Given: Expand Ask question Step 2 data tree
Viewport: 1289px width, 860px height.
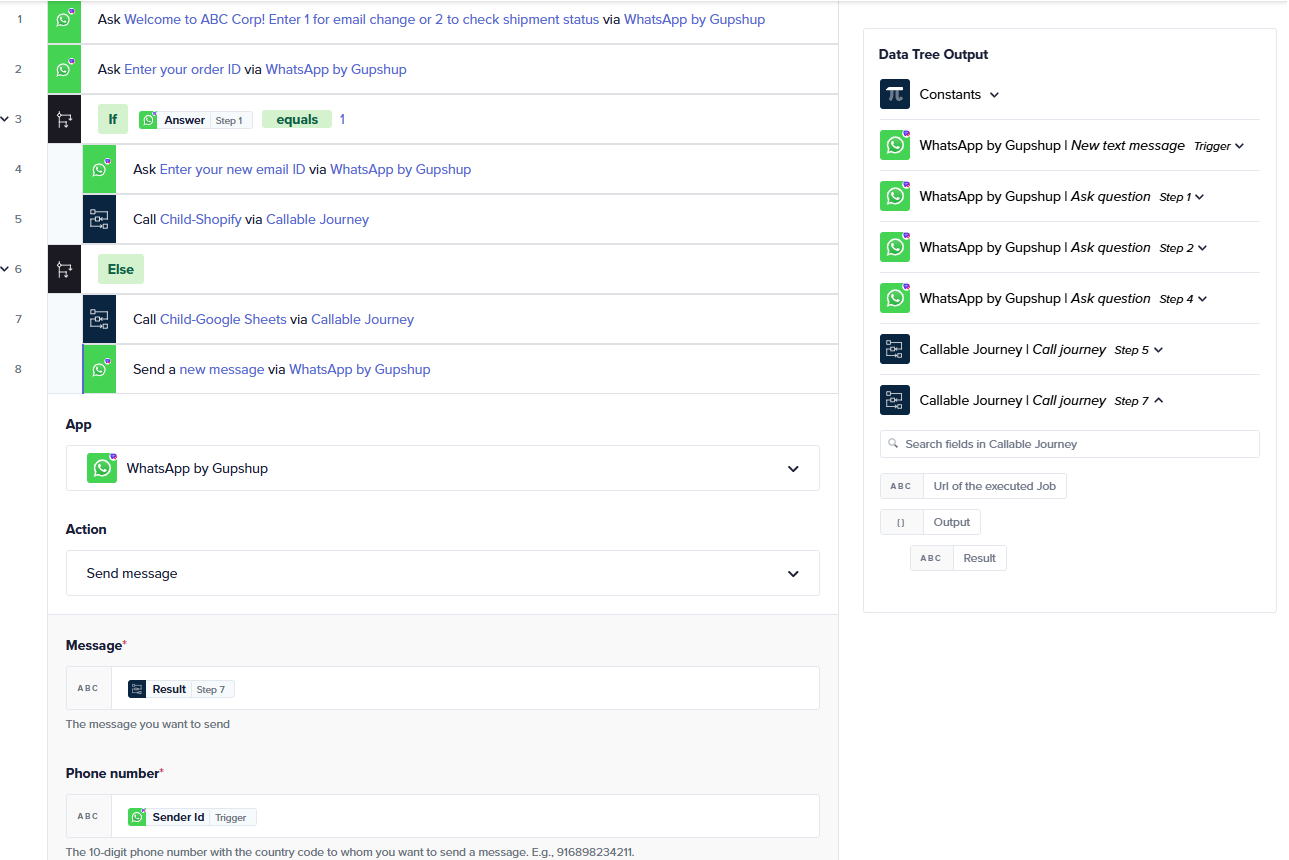Looking at the screenshot, I should [1203, 248].
